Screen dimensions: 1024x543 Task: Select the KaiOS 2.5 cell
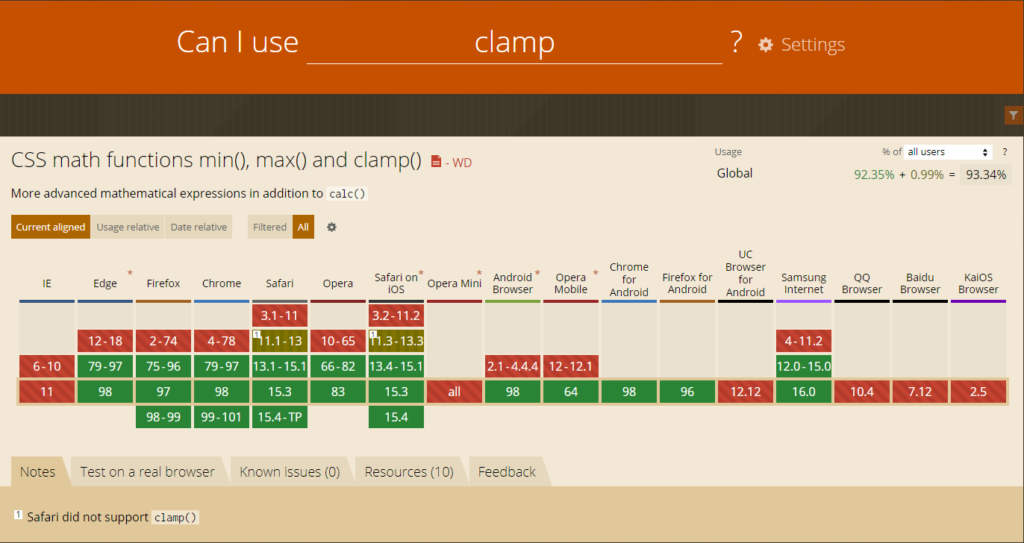pyautogui.click(x=978, y=391)
